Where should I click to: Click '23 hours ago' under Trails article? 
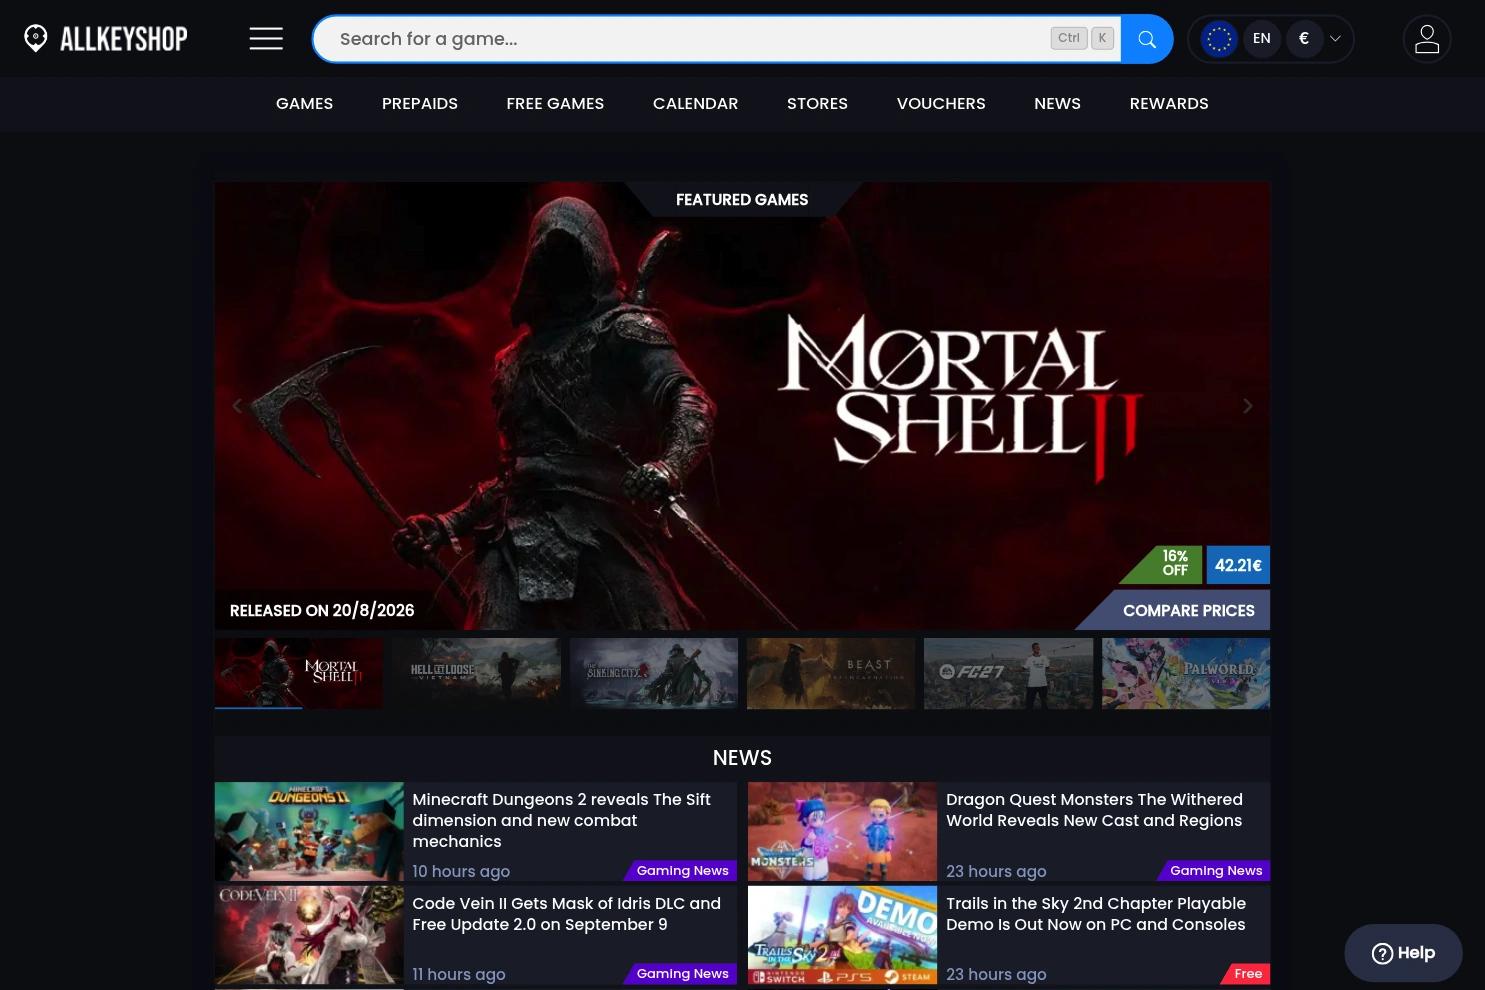coord(996,975)
